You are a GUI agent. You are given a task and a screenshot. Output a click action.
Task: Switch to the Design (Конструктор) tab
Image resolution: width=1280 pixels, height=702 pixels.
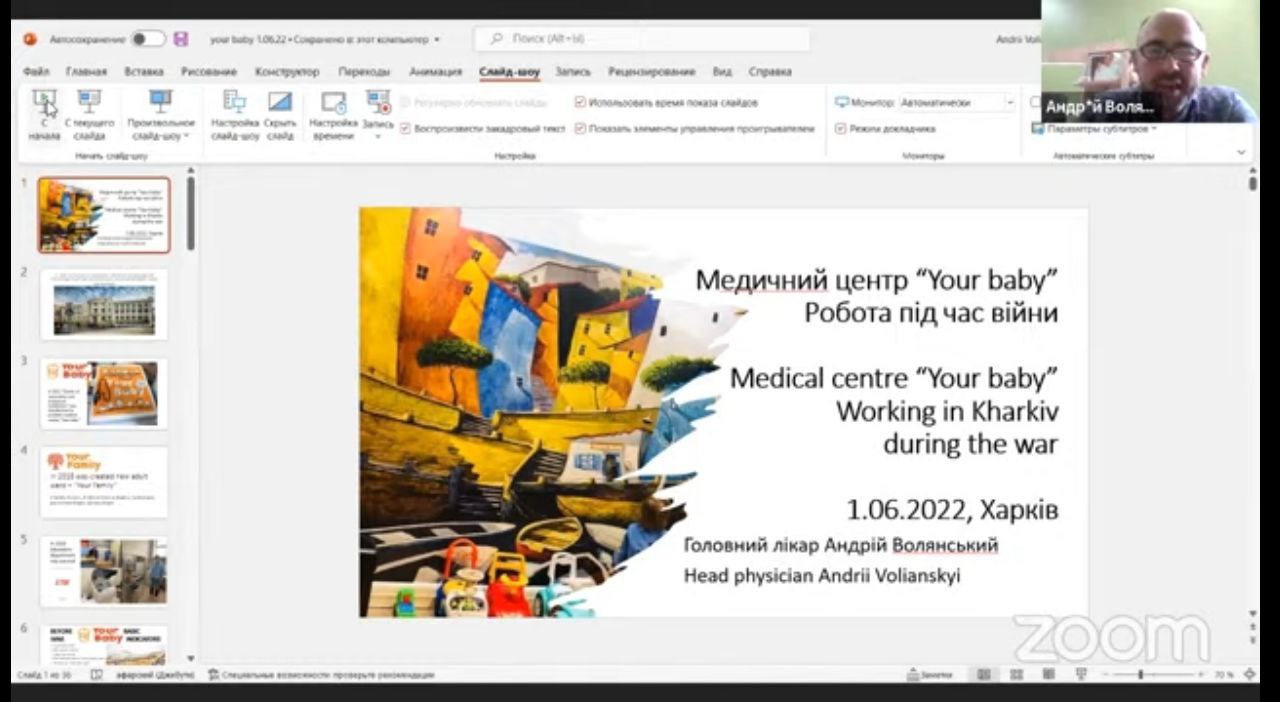click(x=287, y=72)
